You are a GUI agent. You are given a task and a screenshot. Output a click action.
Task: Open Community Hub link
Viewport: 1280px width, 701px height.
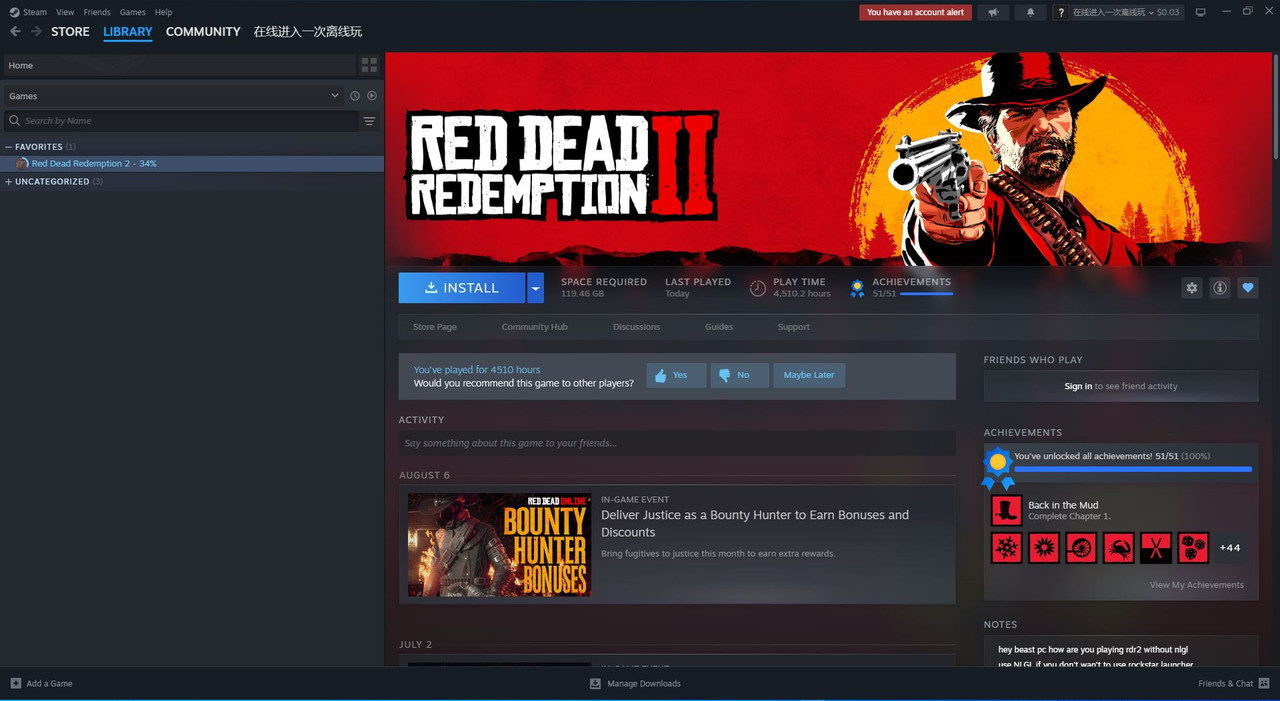coord(534,327)
